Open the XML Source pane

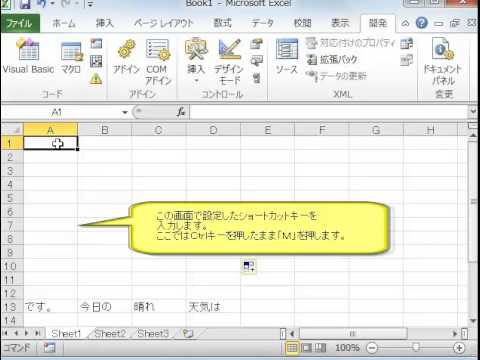(x=286, y=56)
